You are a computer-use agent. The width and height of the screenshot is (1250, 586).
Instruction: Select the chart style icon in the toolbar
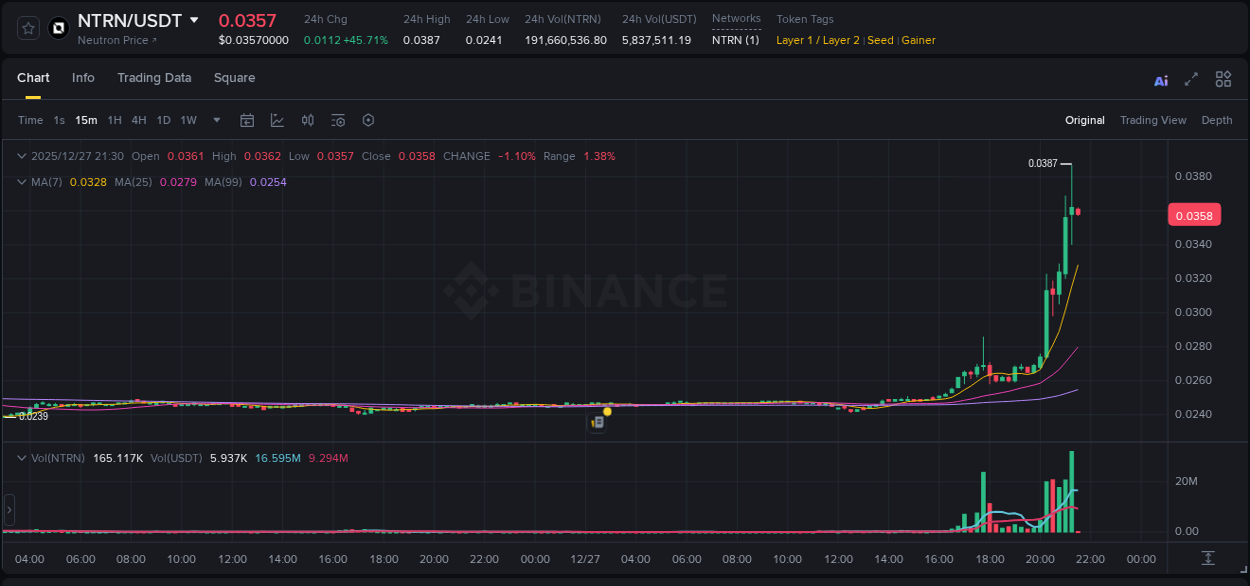tap(277, 120)
